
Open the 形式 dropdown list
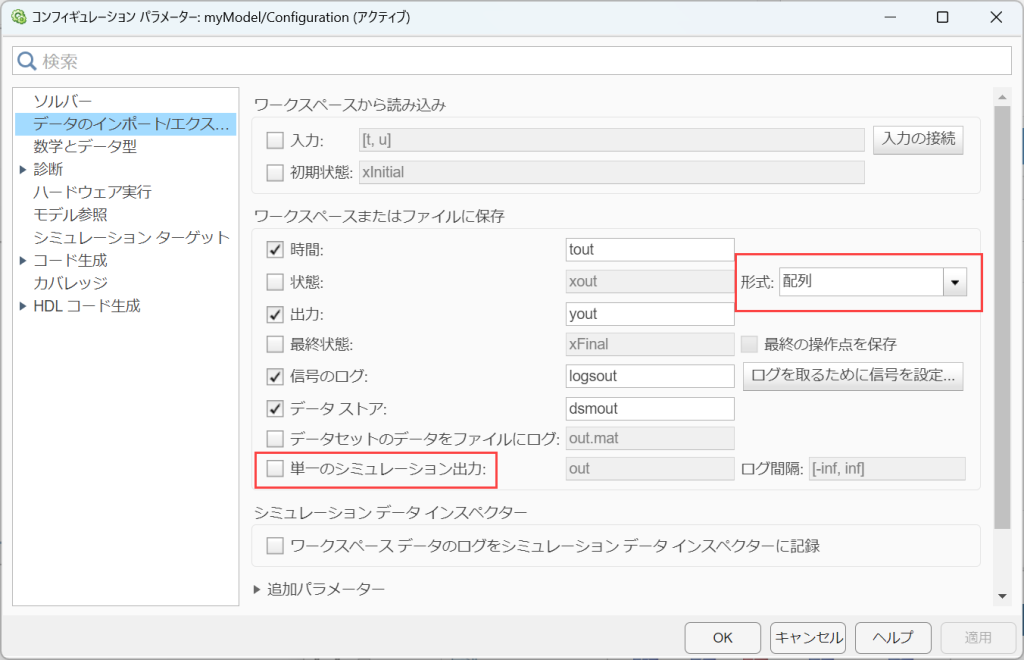955,282
